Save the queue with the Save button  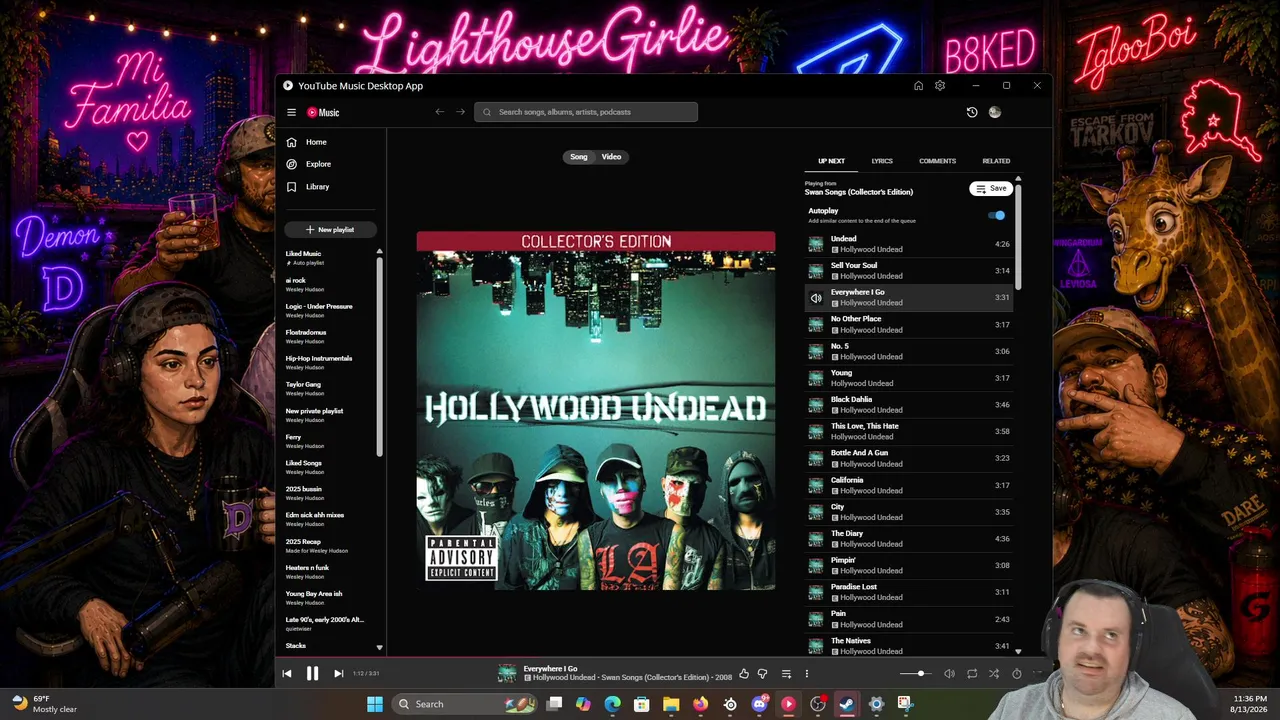point(991,189)
